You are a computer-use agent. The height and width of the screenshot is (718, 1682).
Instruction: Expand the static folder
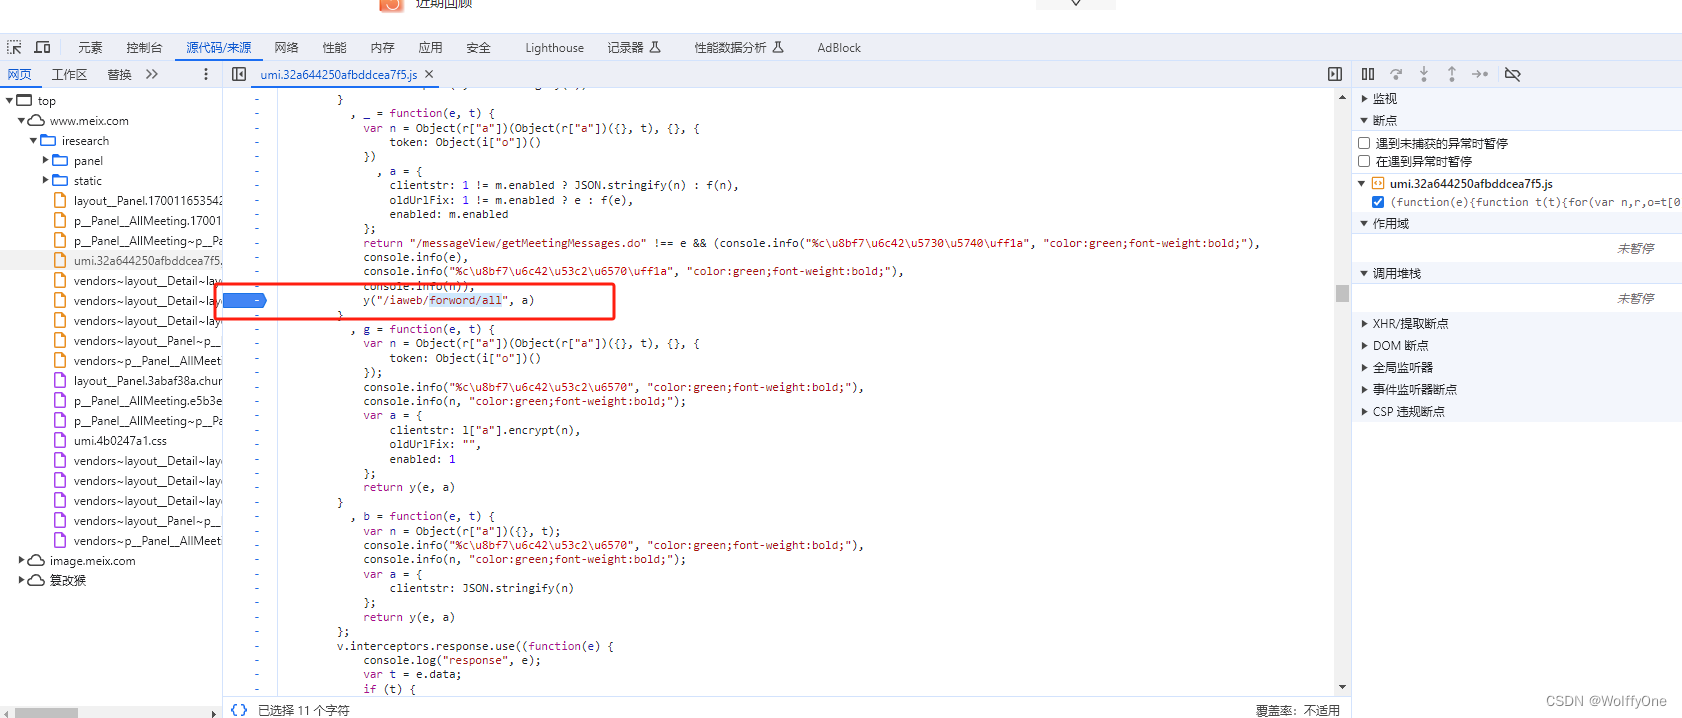click(45, 181)
